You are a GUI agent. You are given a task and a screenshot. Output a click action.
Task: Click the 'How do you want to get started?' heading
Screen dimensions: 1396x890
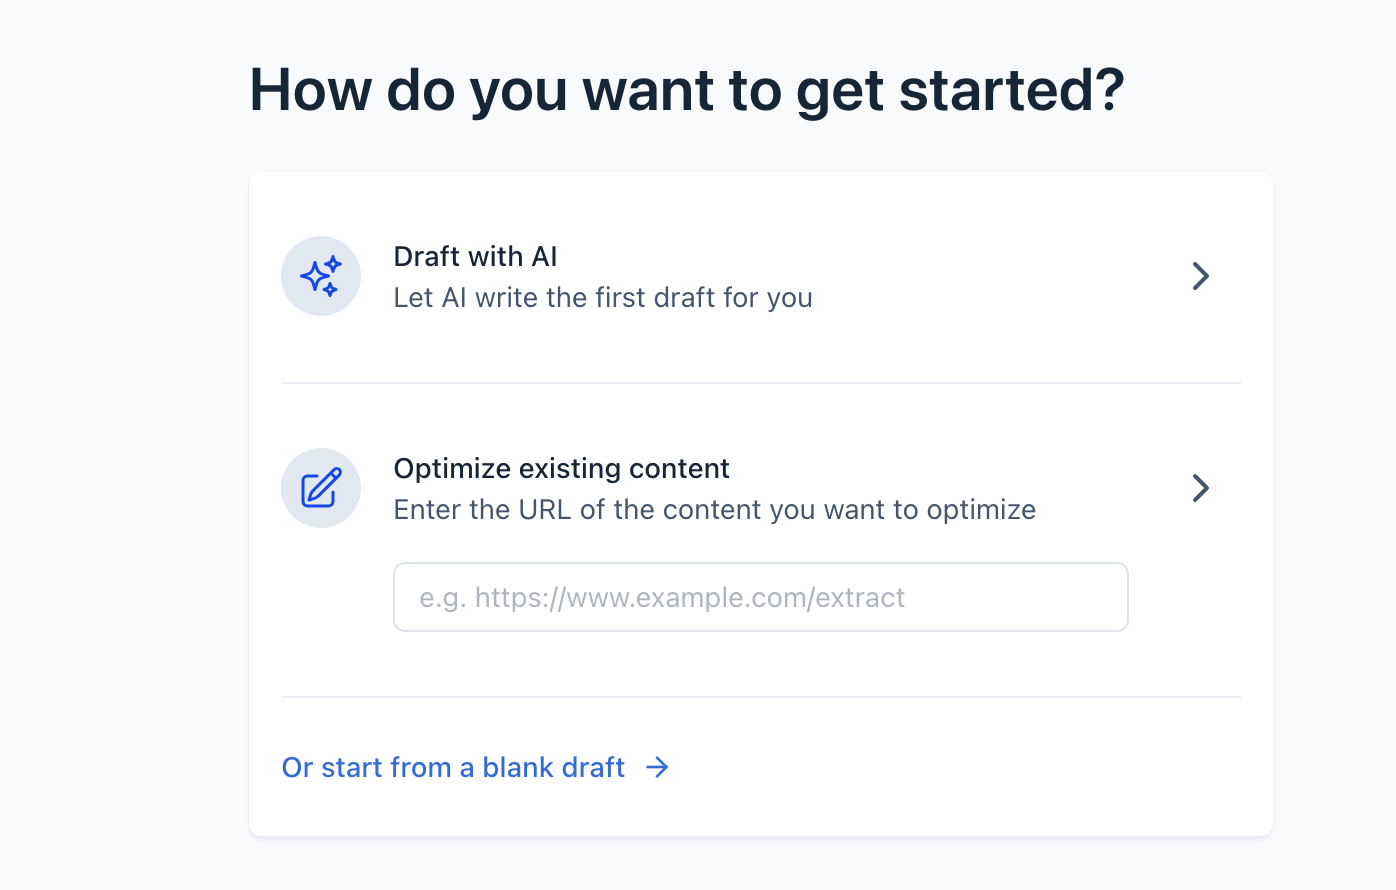pos(686,90)
